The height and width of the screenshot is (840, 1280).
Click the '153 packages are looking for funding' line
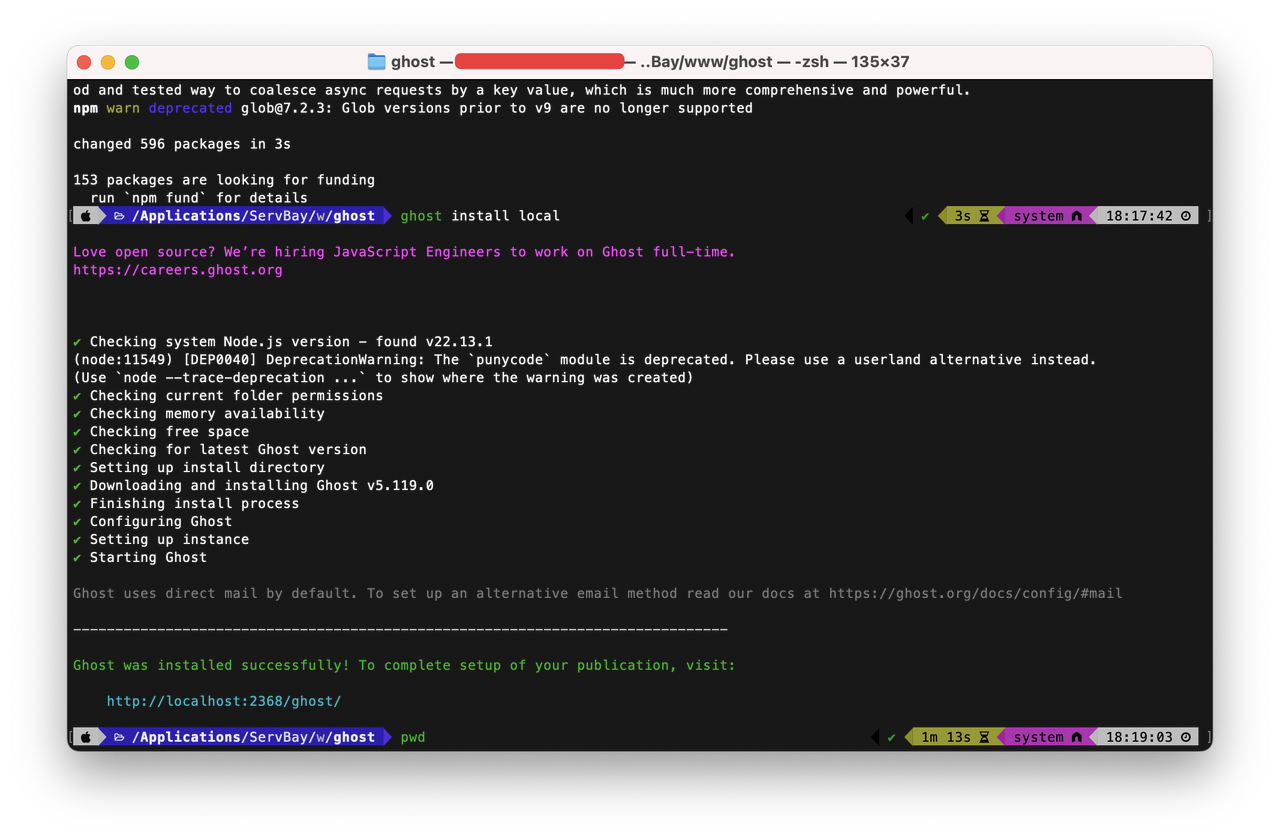(224, 180)
